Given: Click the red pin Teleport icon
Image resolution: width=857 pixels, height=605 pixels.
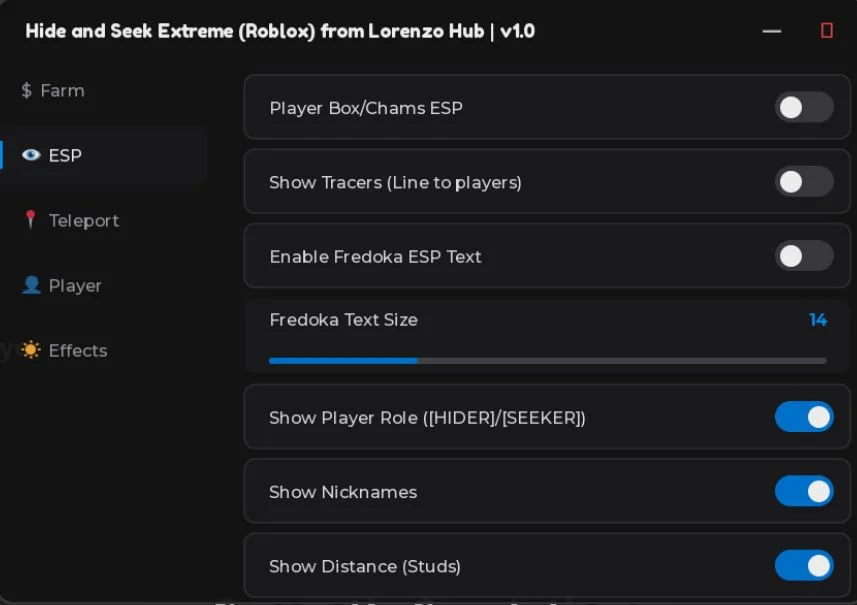Looking at the screenshot, I should (x=31, y=219).
